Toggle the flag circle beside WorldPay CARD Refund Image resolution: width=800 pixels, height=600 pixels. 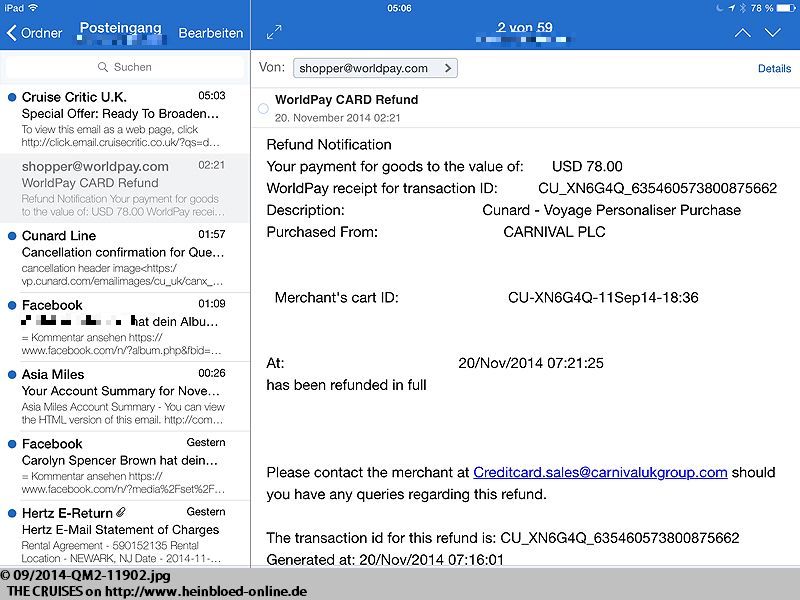[263, 108]
